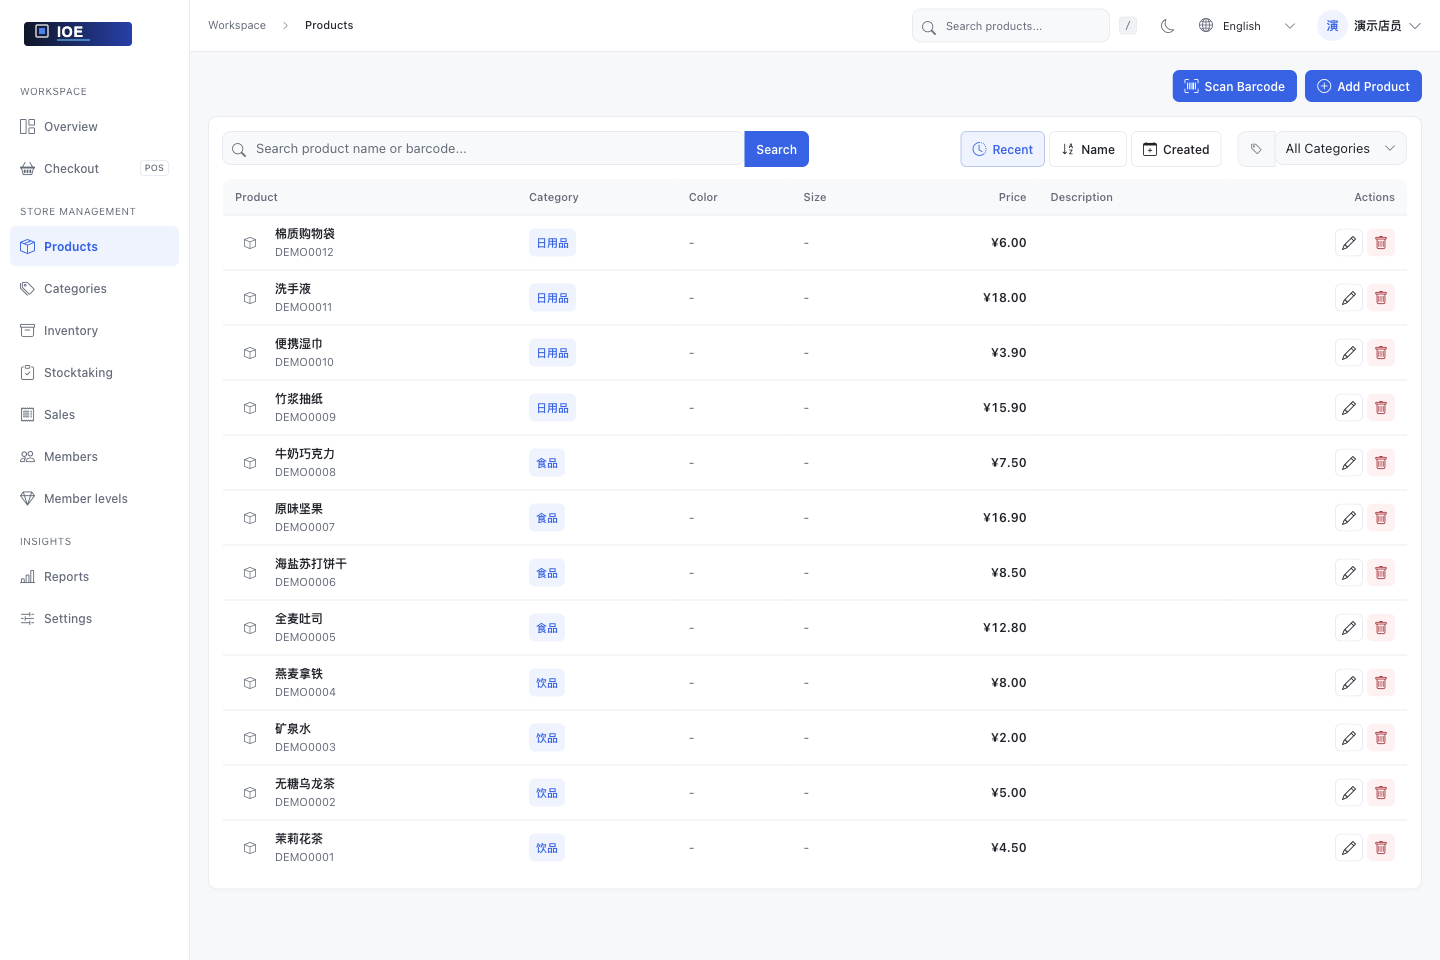This screenshot has width=1440, height=960.
Task: Open the All Categories filter dropdown
Action: pos(1340,149)
